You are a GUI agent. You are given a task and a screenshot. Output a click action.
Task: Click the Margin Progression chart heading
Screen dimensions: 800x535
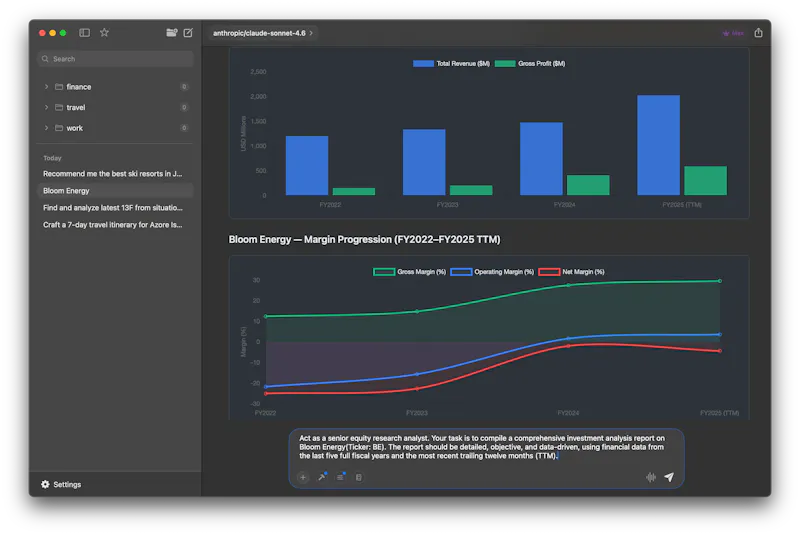[x=364, y=239]
